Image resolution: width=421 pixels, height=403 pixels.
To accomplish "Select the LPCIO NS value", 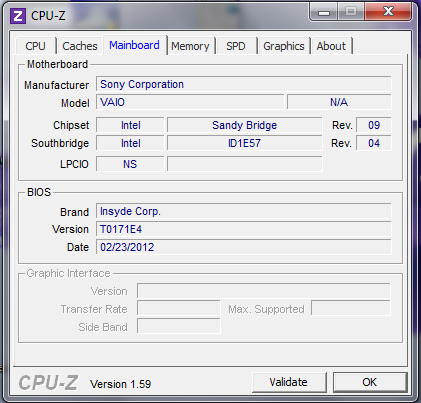I will pyautogui.click(x=130, y=164).
